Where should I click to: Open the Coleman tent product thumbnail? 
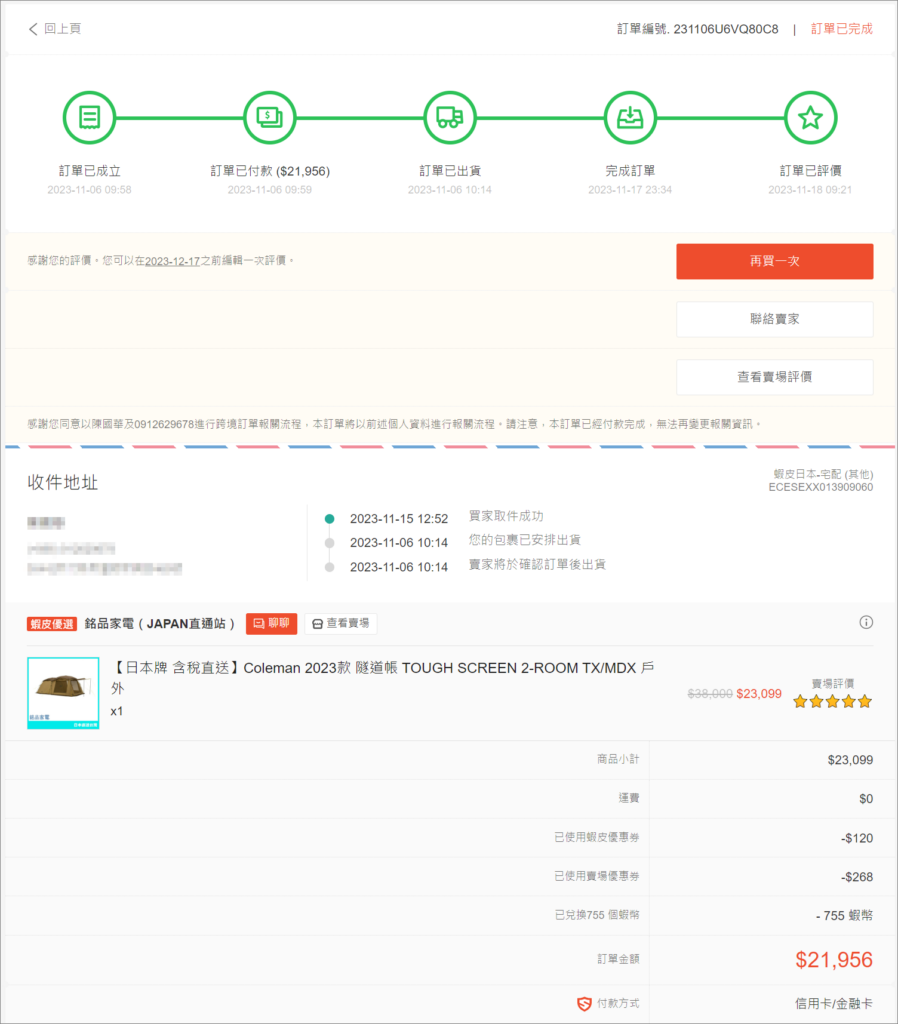pyautogui.click(x=63, y=692)
